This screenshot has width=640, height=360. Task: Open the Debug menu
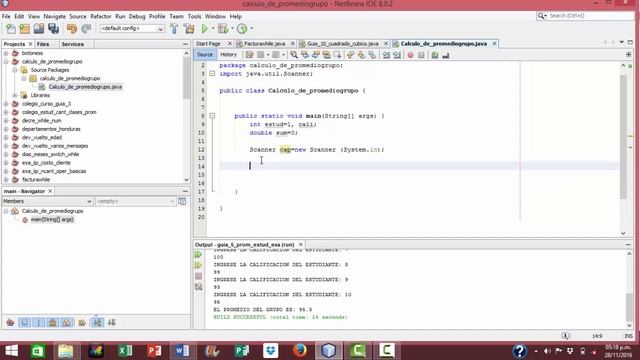coord(137,16)
